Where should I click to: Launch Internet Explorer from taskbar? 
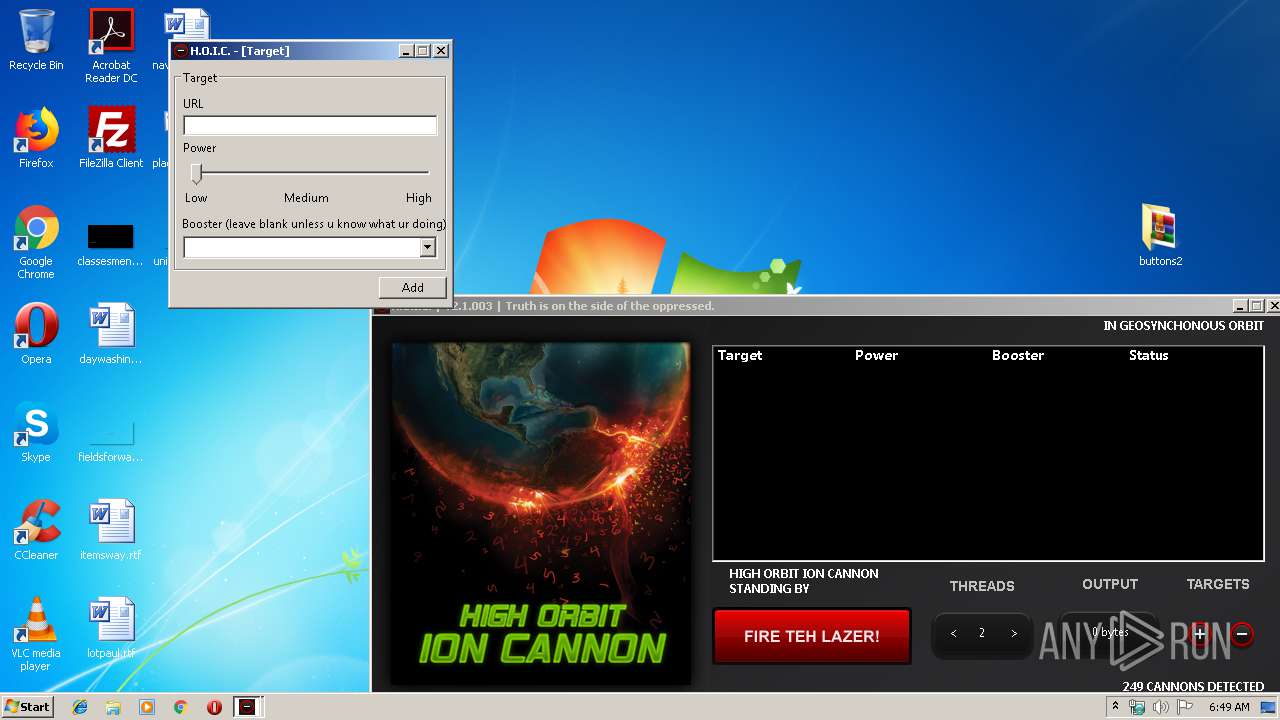point(80,707)
